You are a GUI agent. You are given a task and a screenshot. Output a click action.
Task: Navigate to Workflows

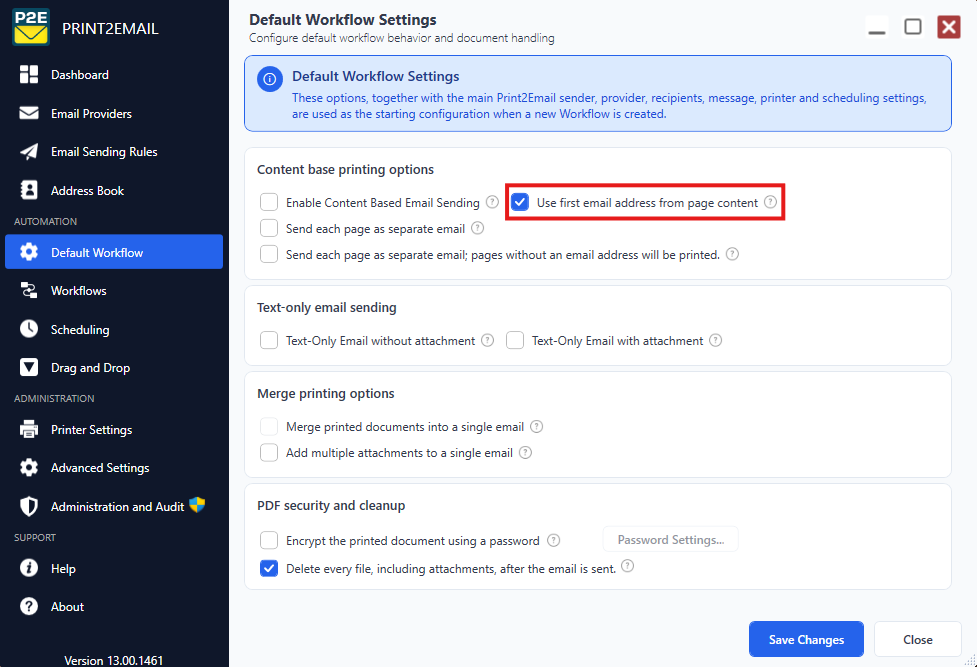tap(114, 290)
